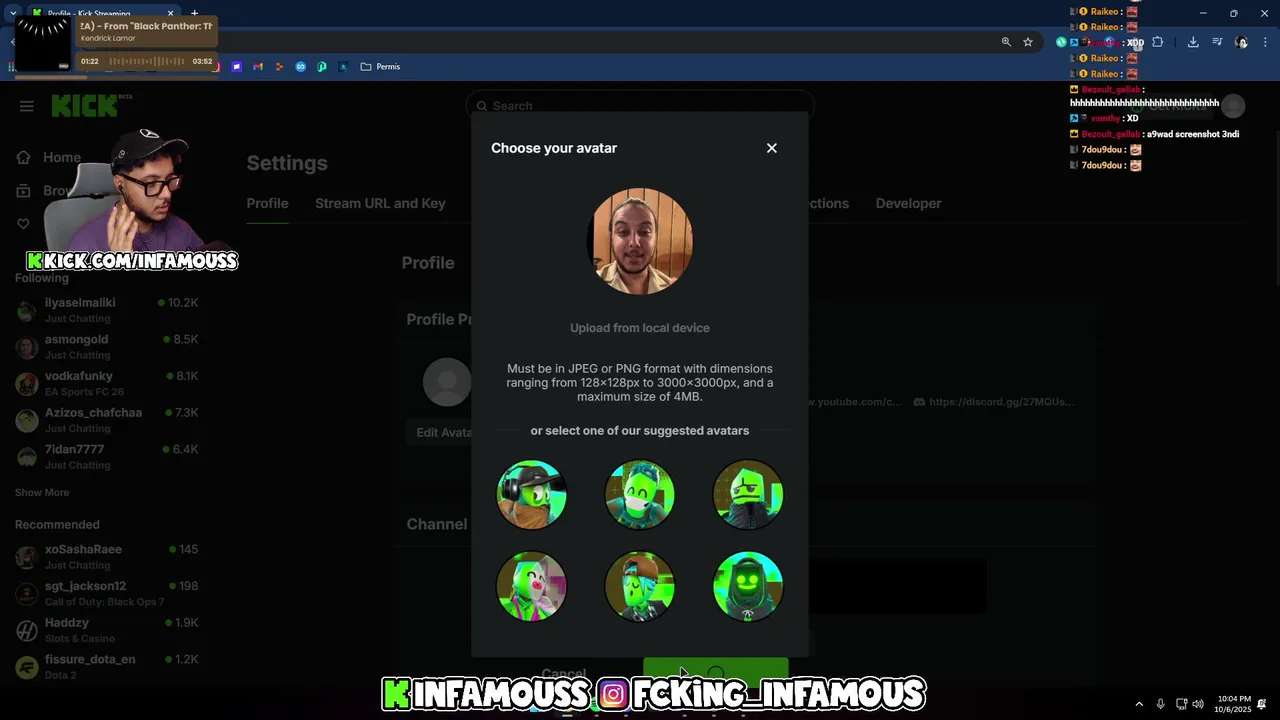Image resolution: width=1280 pixels, height=720 pixels.
Task: Open the taskbar clock showing 10:04 PM
Action: [x=1232, y=704]
